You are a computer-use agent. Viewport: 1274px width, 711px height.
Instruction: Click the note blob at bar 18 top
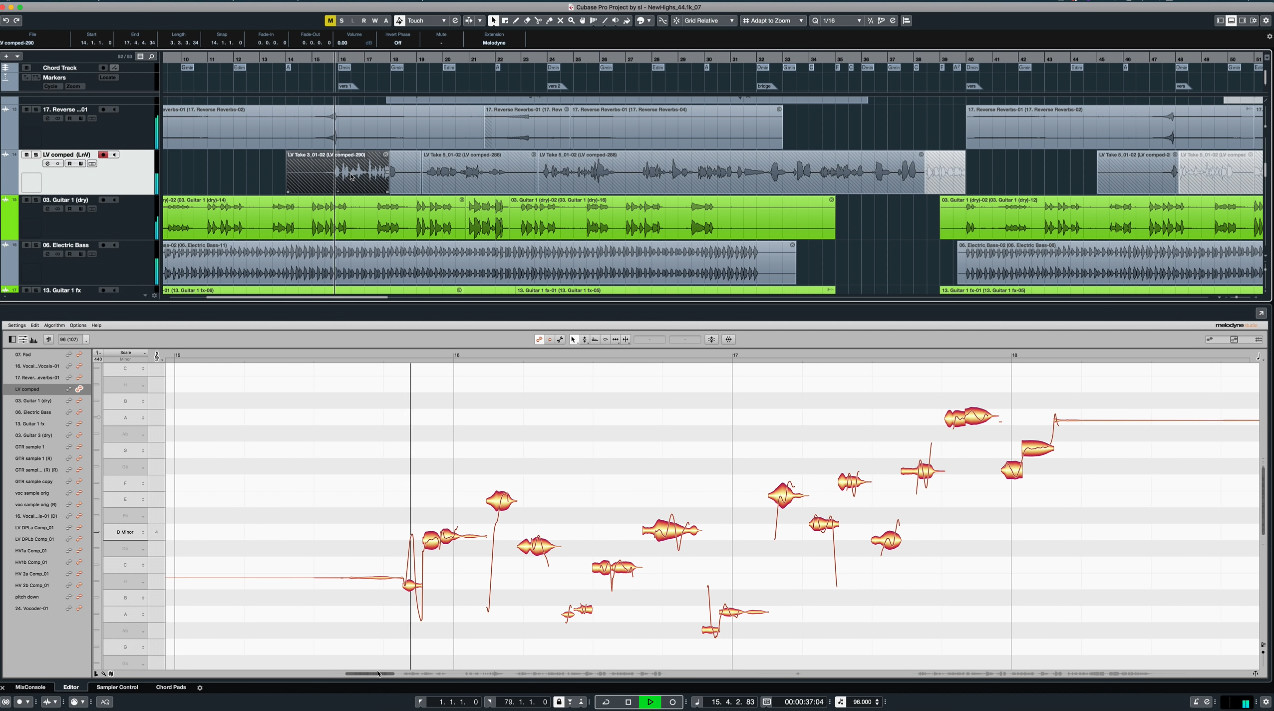[x=1037, y=448]
